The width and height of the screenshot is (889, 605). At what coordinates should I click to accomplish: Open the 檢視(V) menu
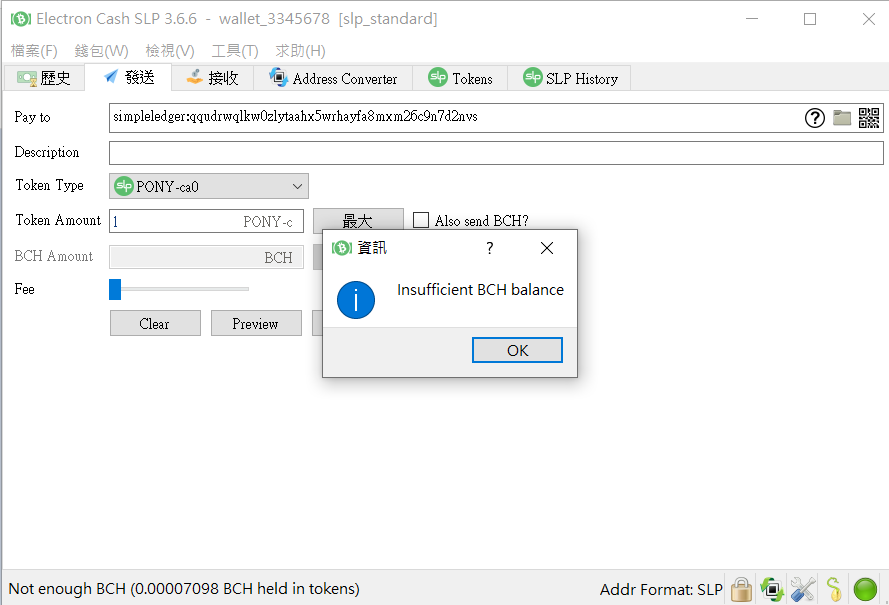coord(170,51)
